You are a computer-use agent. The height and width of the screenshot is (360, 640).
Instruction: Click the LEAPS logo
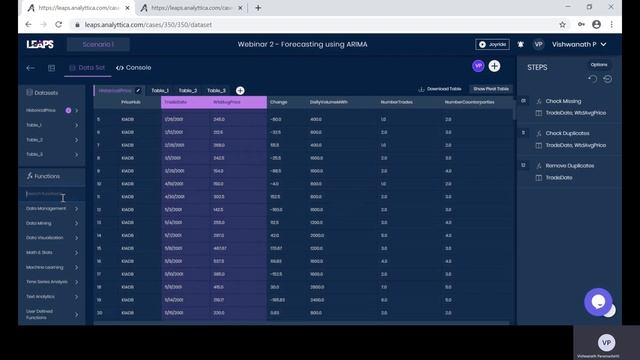click(x=40, y=44)
